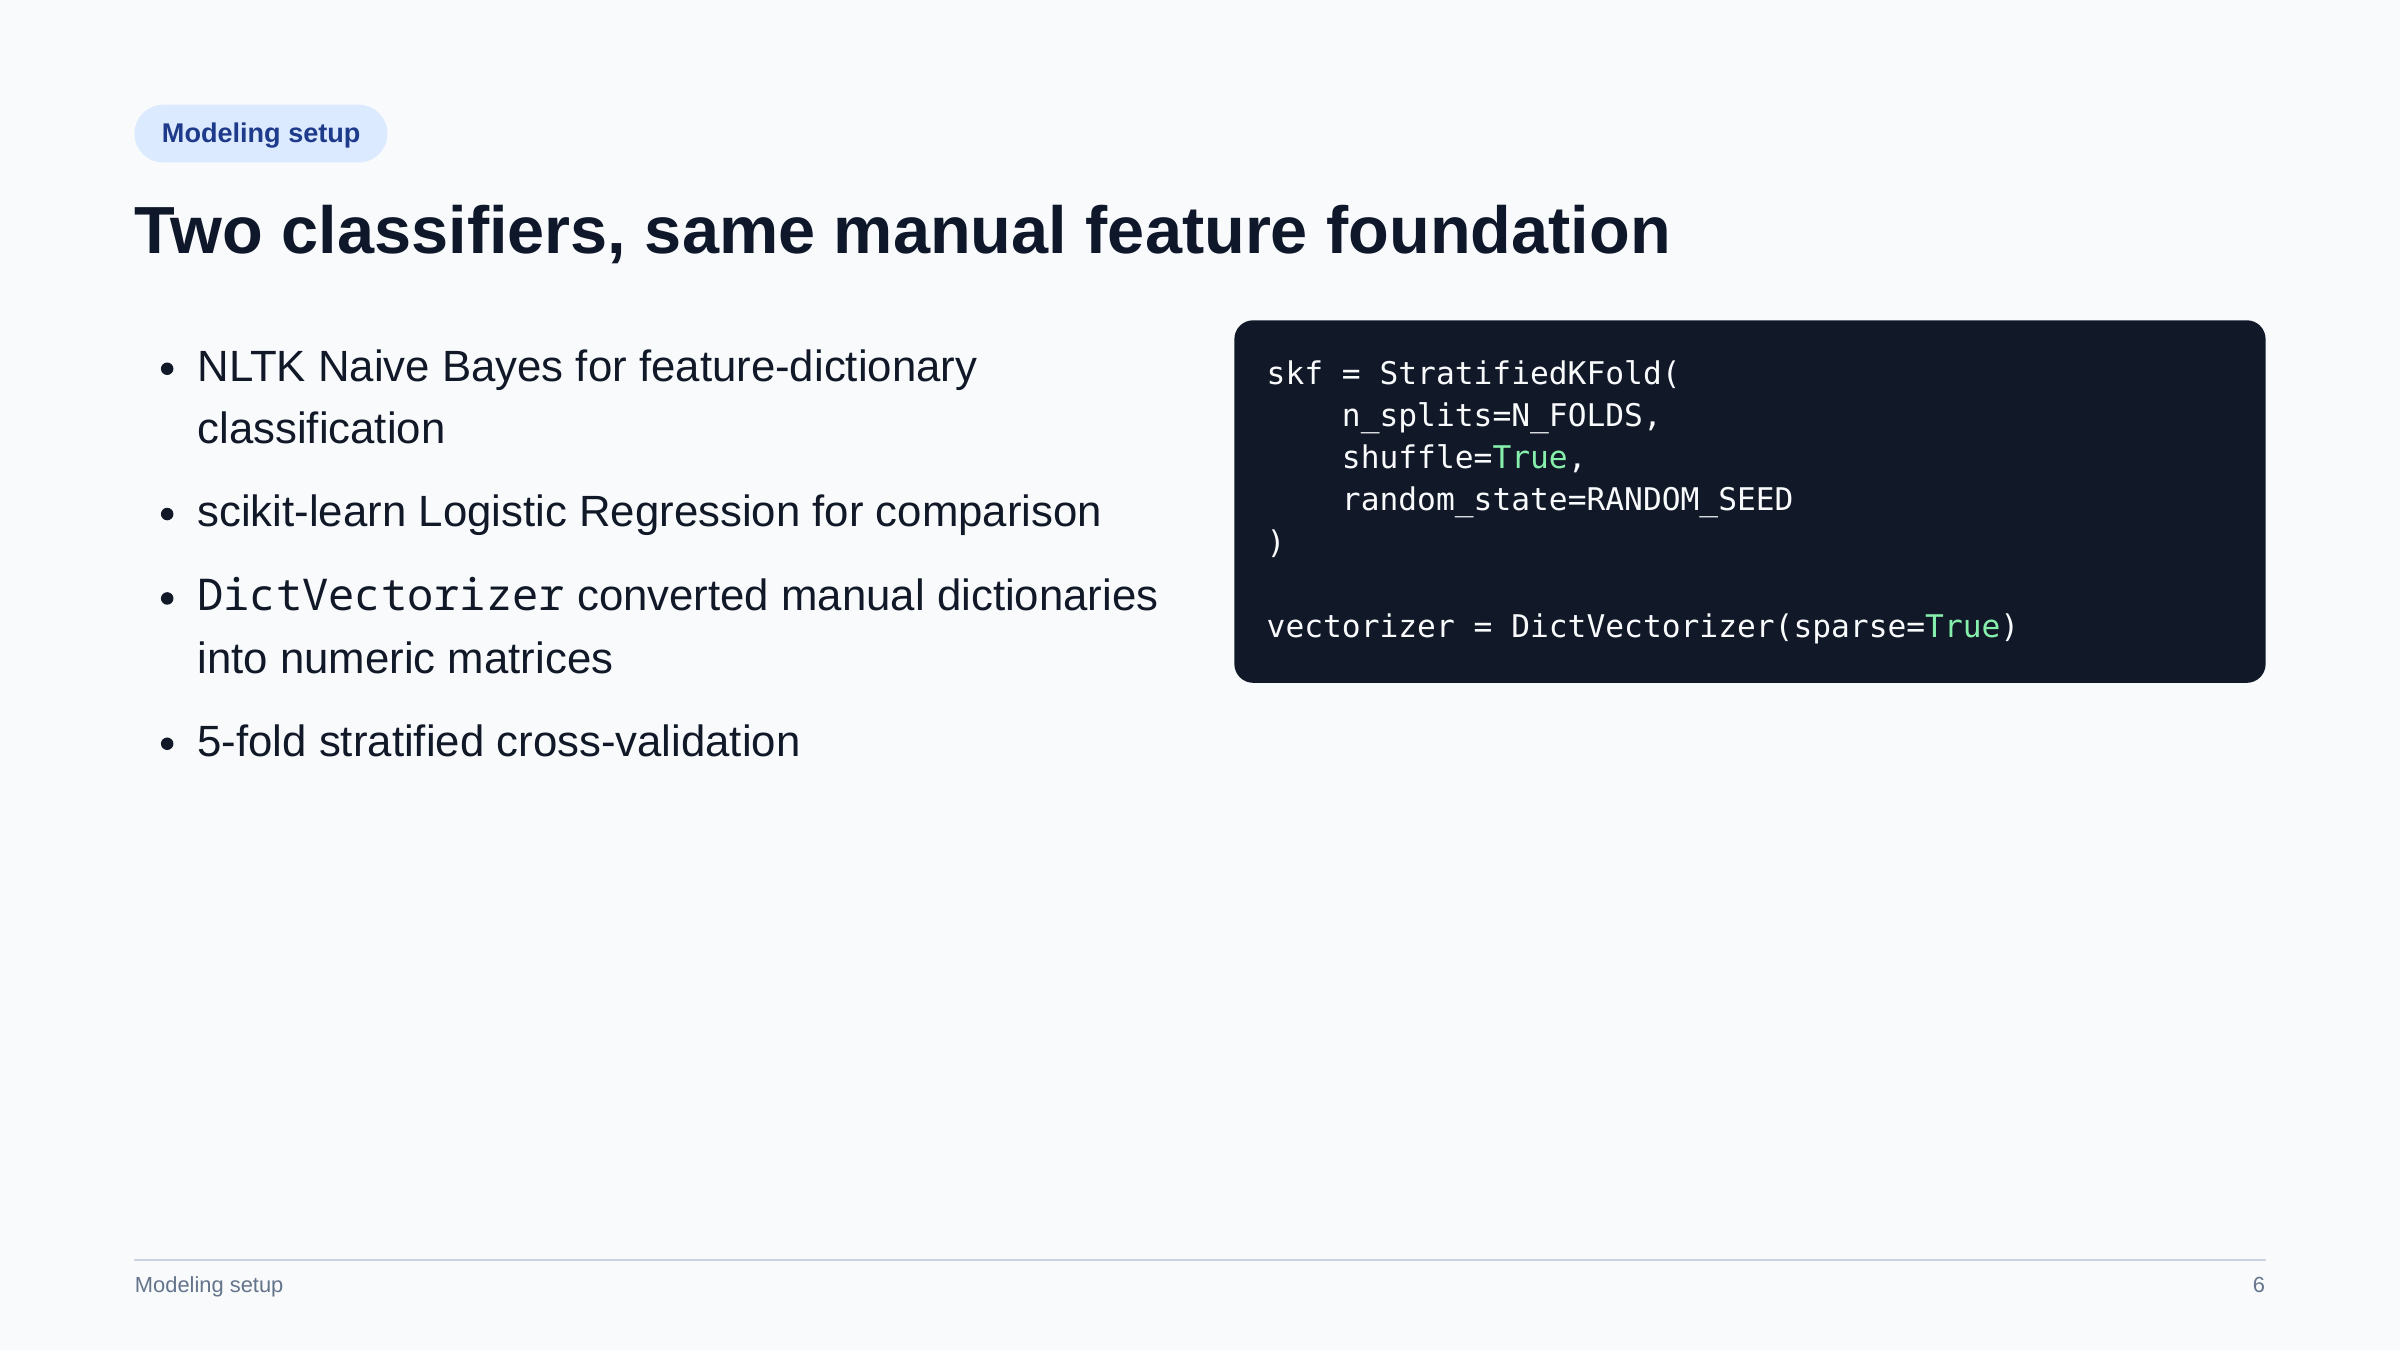Viewport: 2400px width, 1350px height.
Task: Click the random_state=RANDOM_SEED code line
Action: coord(1566,499)
